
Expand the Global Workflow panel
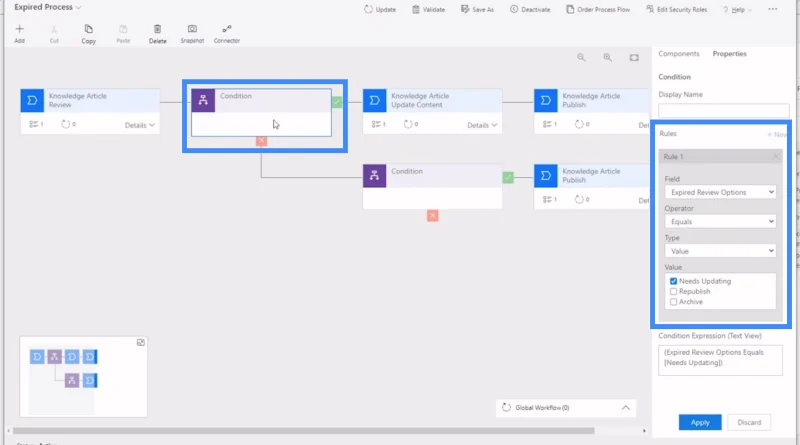[626, 408]
